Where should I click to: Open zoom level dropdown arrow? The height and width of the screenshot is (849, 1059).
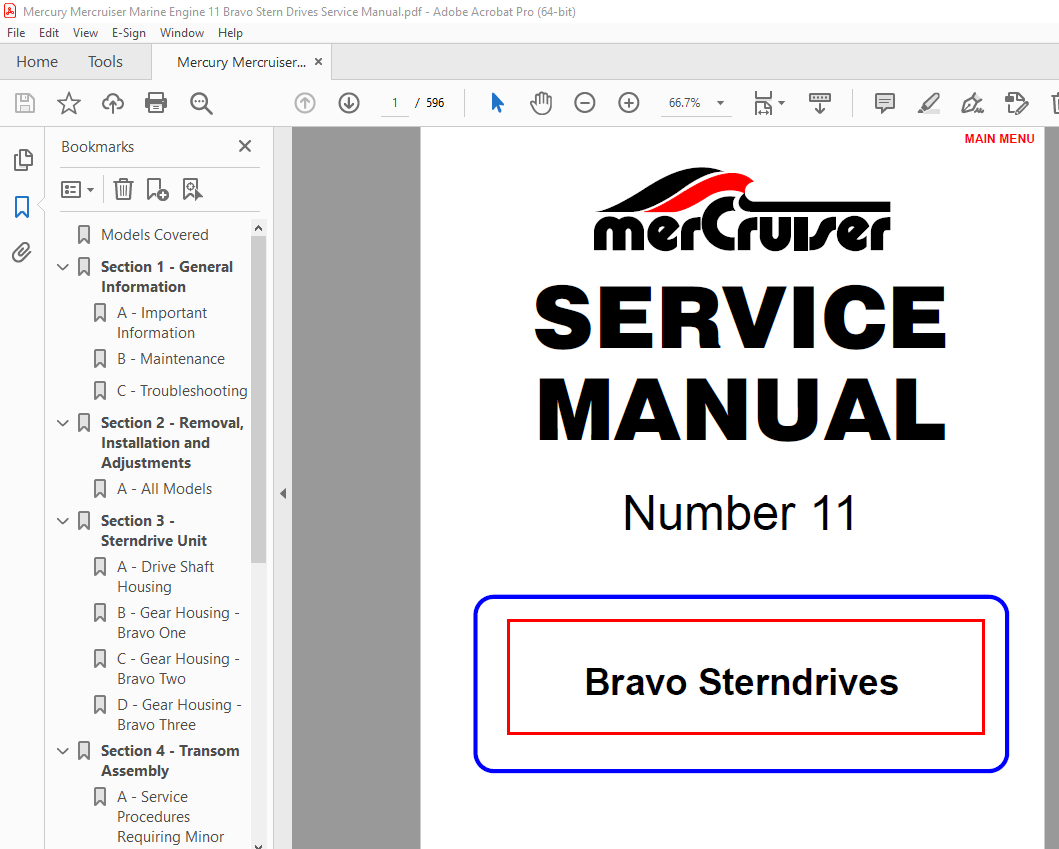point(721,103)
